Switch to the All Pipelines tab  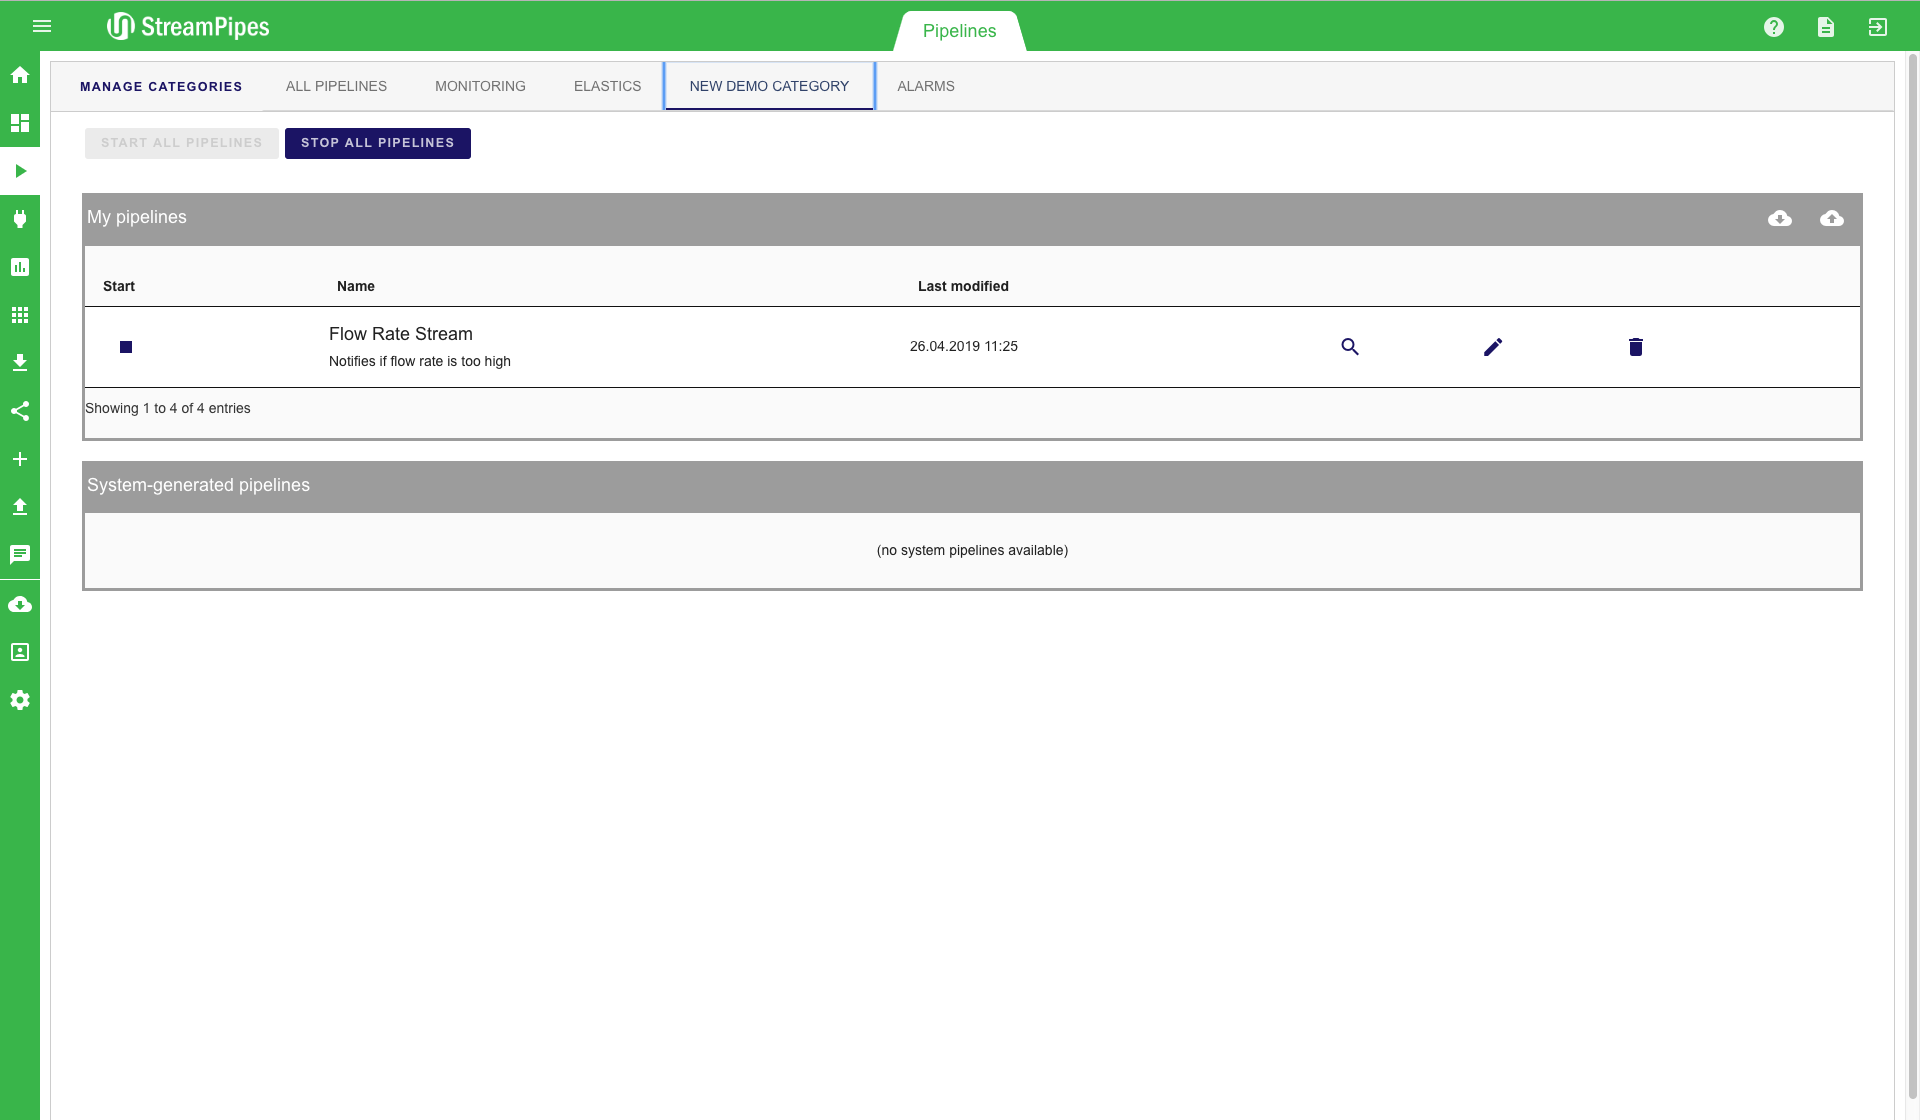pyautogui.click(x=336, y=86)
